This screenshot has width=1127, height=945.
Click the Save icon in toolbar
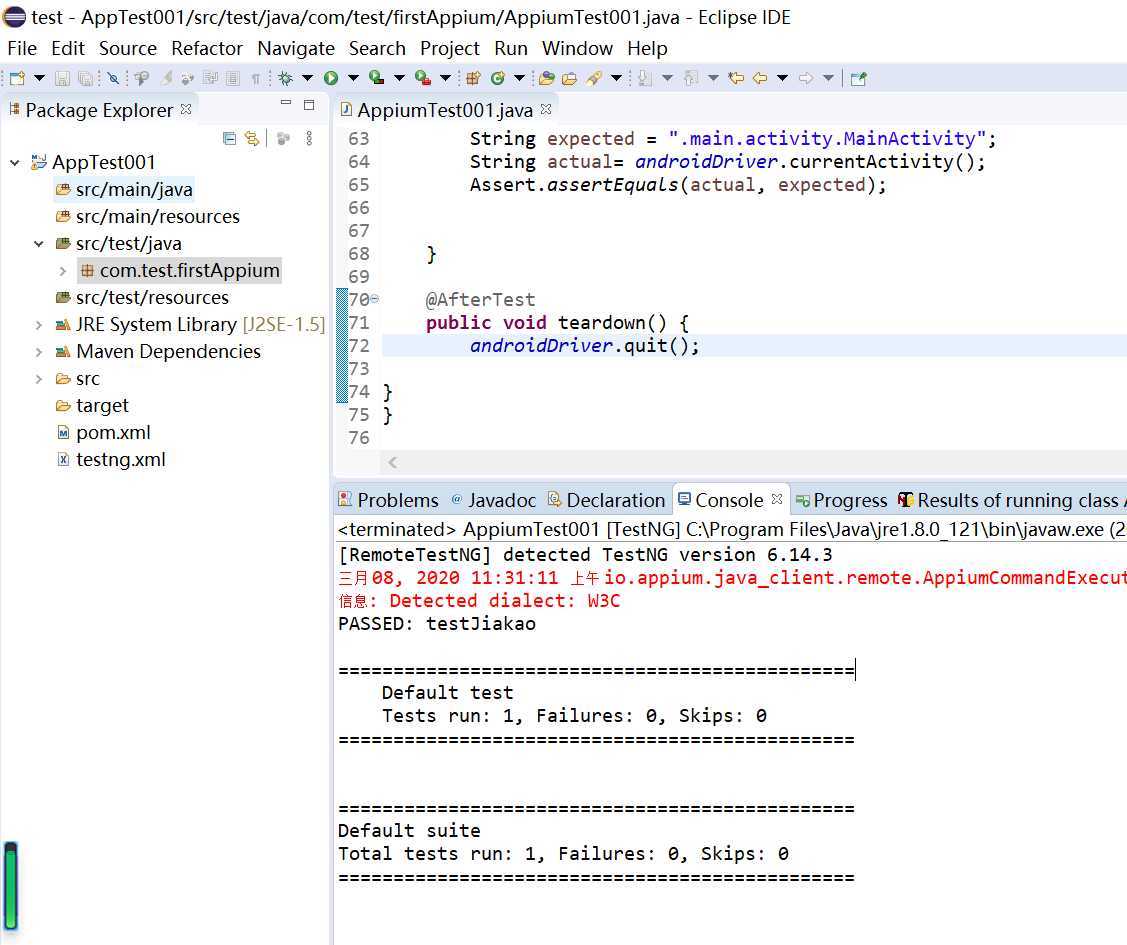63,78
